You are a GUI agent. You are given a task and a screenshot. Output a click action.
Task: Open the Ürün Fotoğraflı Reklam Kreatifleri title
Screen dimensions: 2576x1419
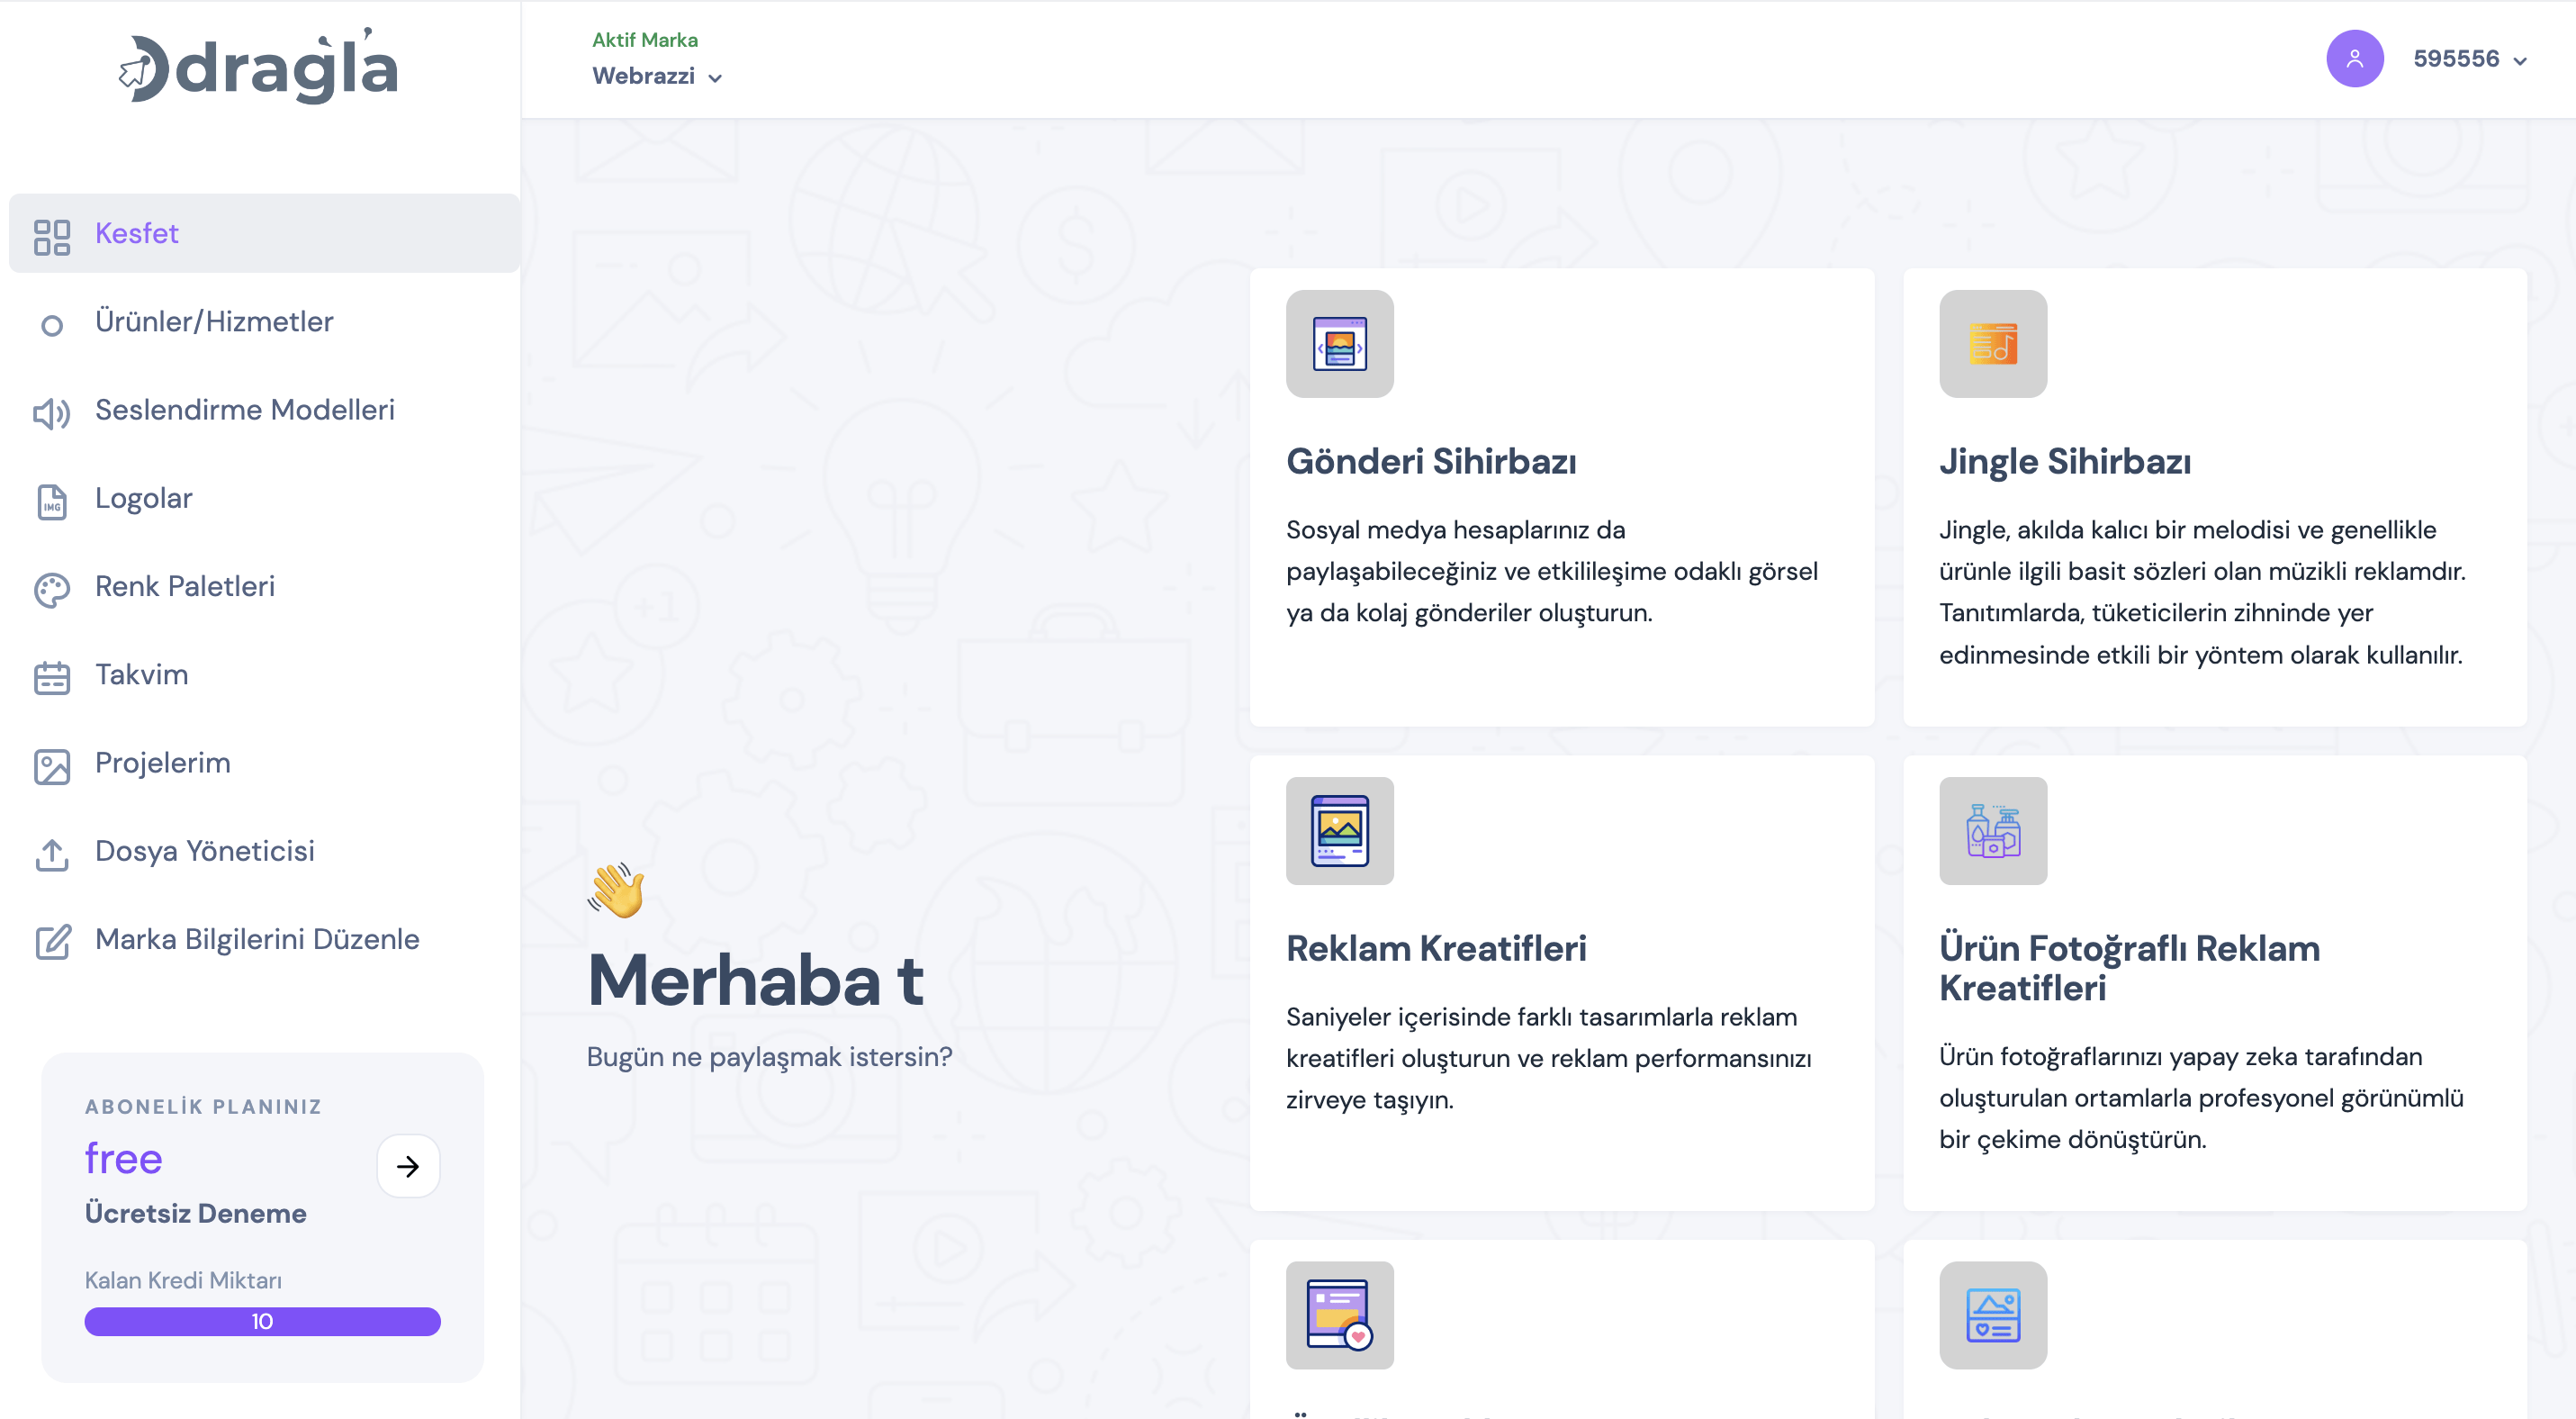point(2129,967)
